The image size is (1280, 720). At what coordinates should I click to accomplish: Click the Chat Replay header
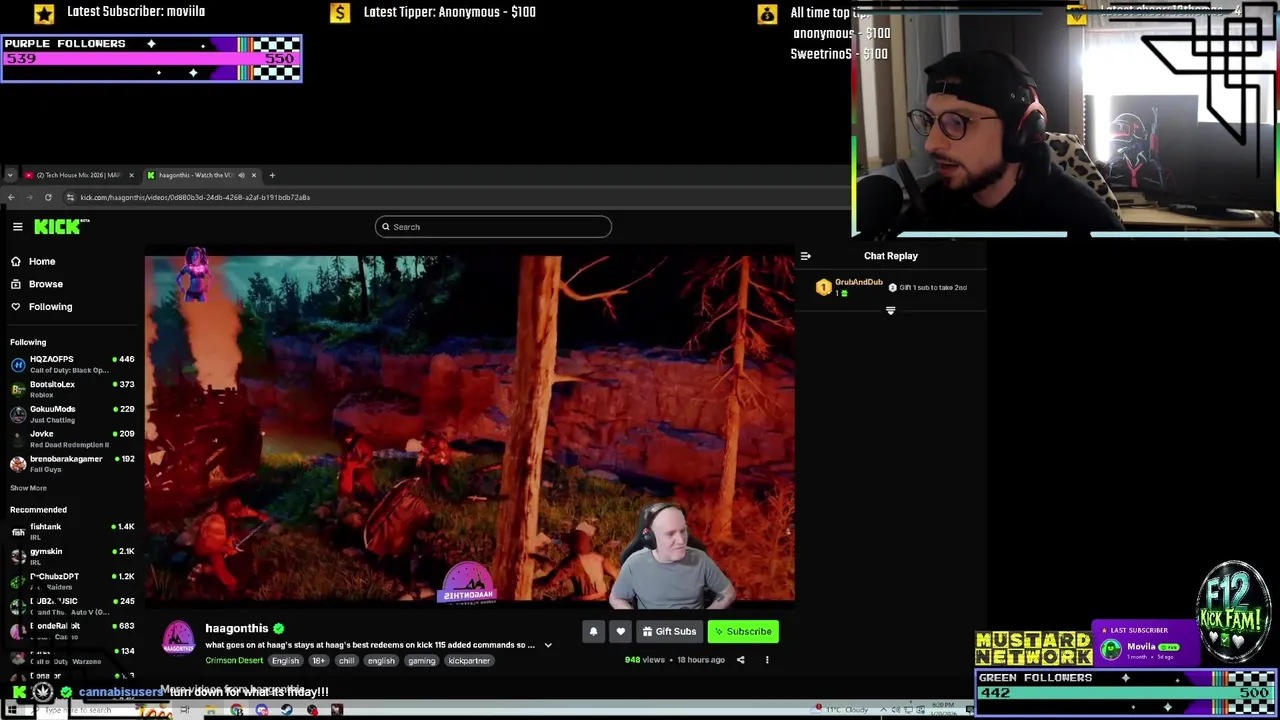(x=890, y=257)
